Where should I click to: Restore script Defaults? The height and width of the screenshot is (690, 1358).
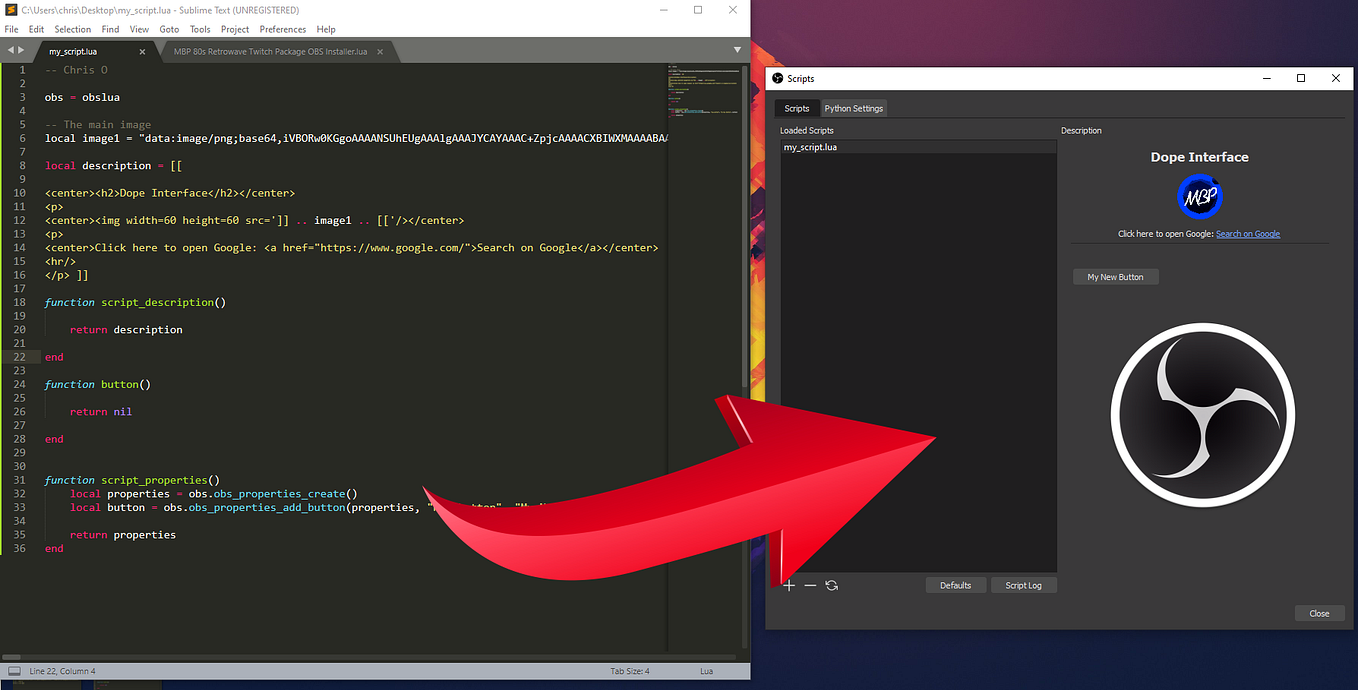click(x=955, y=585)
